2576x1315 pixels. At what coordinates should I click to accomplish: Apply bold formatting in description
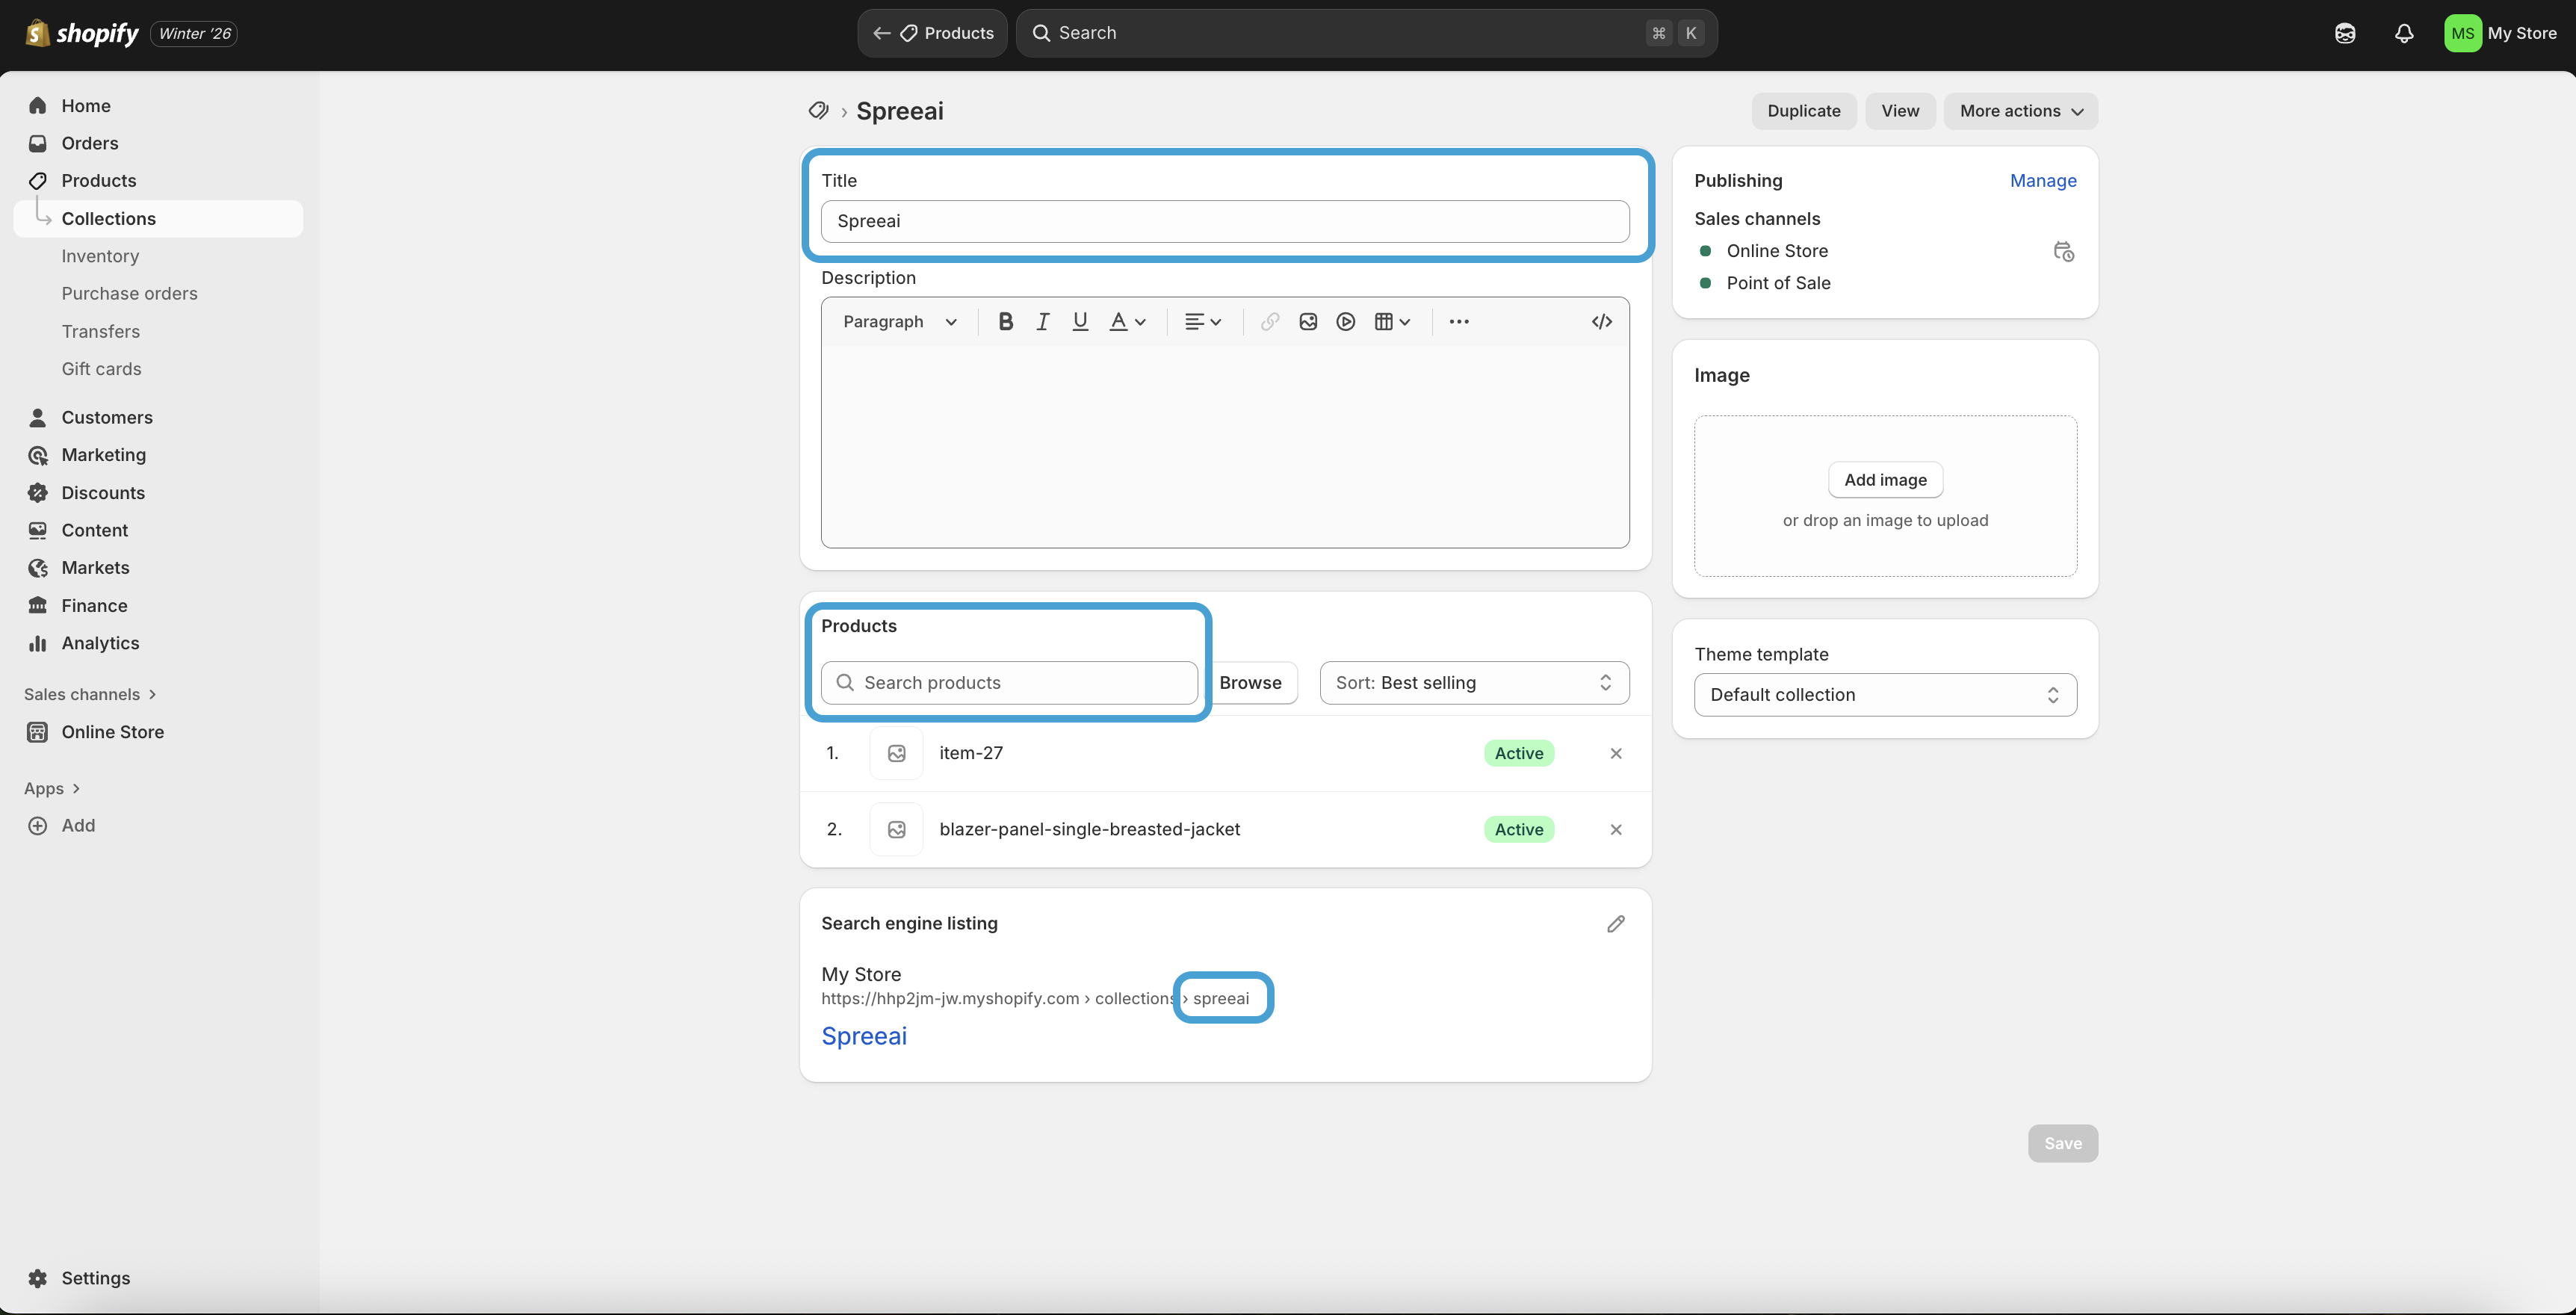pyautogui.click(x=1005, y=321)
